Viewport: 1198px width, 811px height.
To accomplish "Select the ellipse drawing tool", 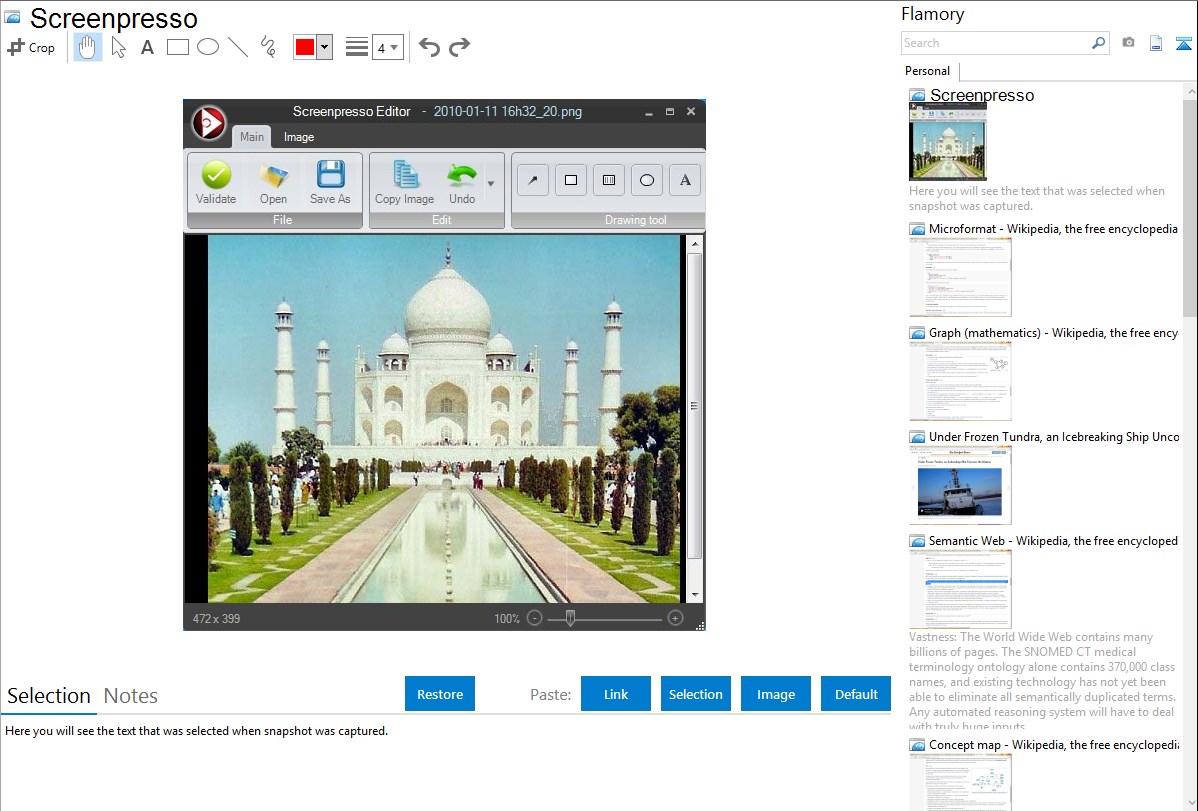I will pos(208,47).
